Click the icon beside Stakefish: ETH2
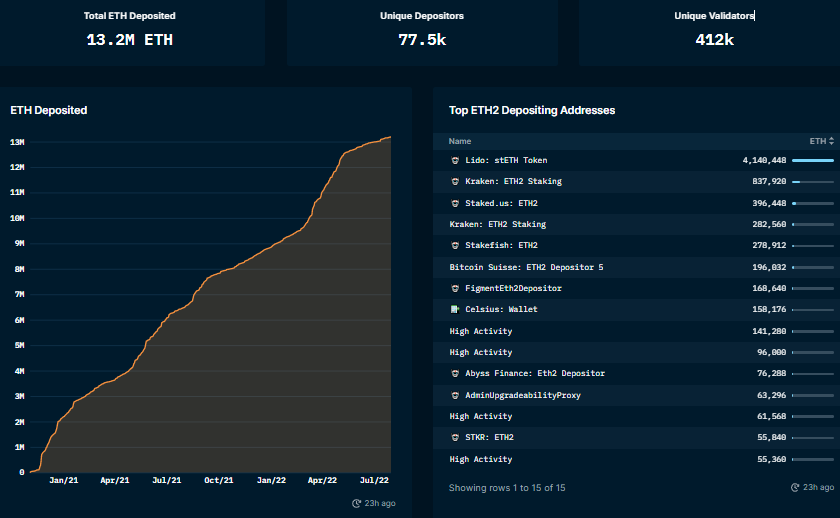 click(x=455, y=245)
